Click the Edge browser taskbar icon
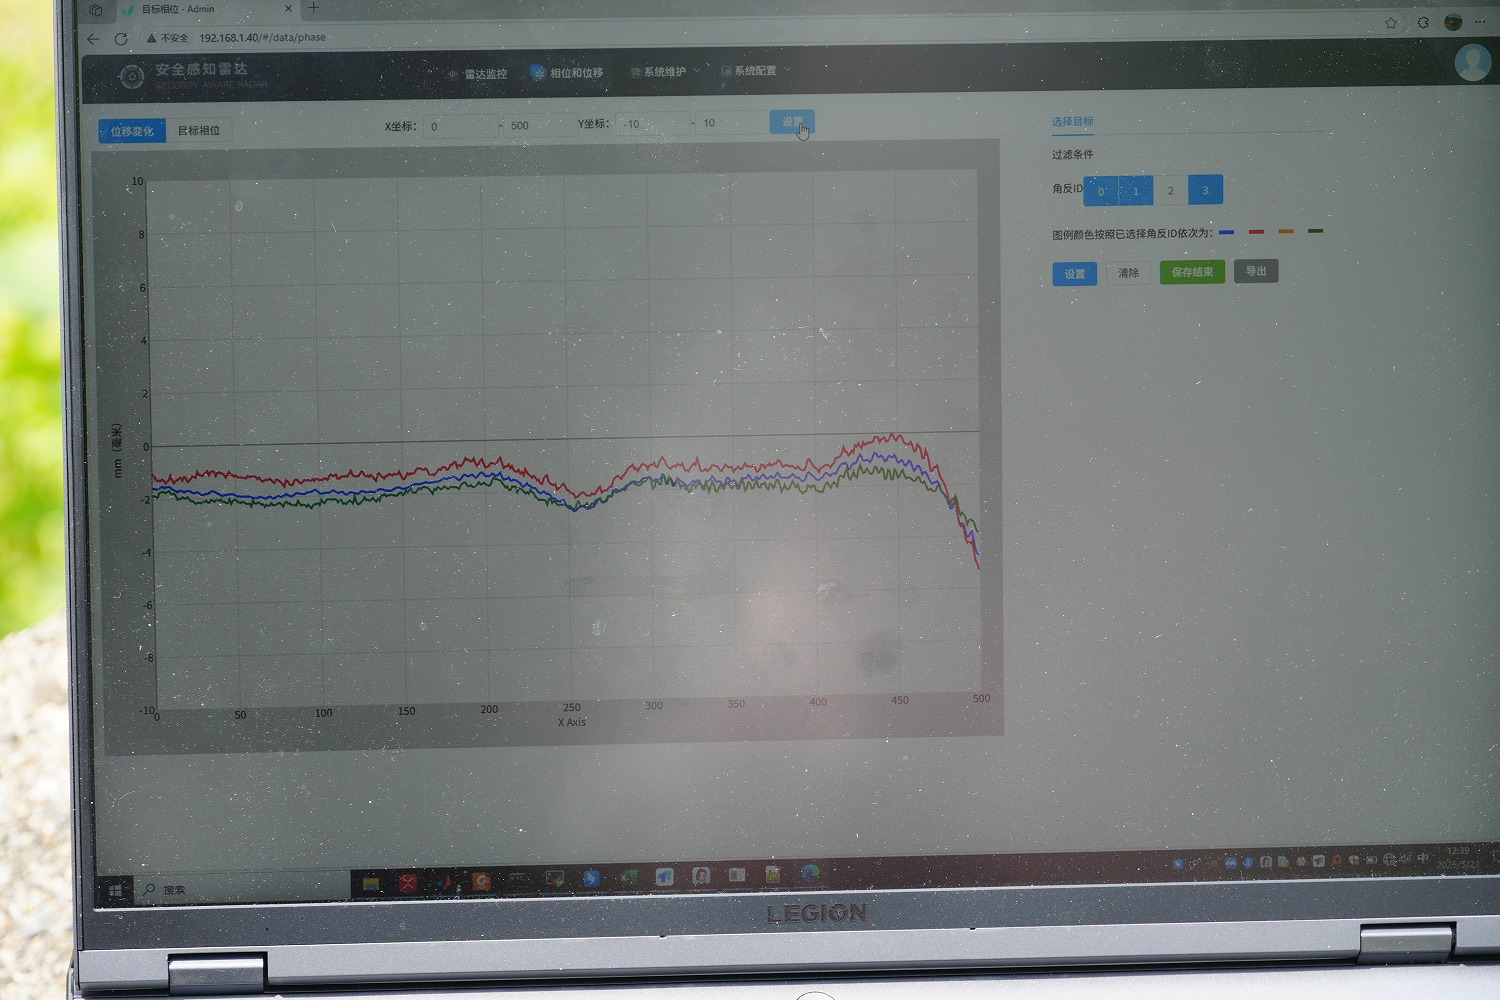The height and width of the screenshot is (1000, 1500). point(810,874)
